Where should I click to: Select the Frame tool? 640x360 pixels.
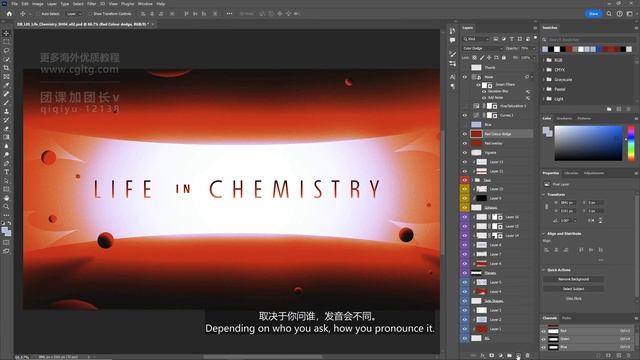tap(6, 77)
